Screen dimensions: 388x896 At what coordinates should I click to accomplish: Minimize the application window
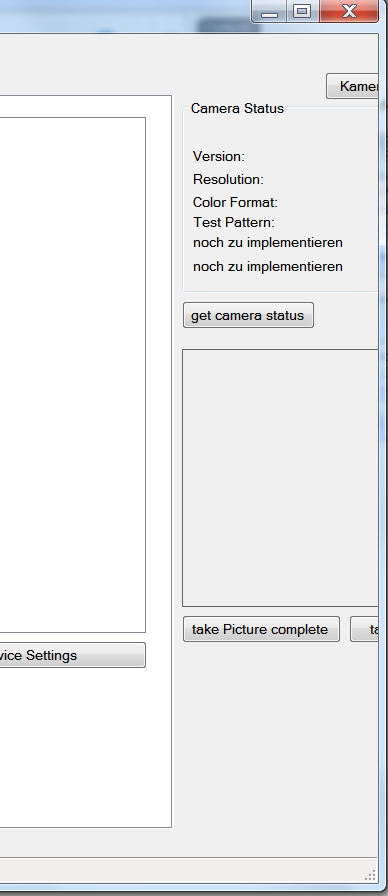(269, 11)
